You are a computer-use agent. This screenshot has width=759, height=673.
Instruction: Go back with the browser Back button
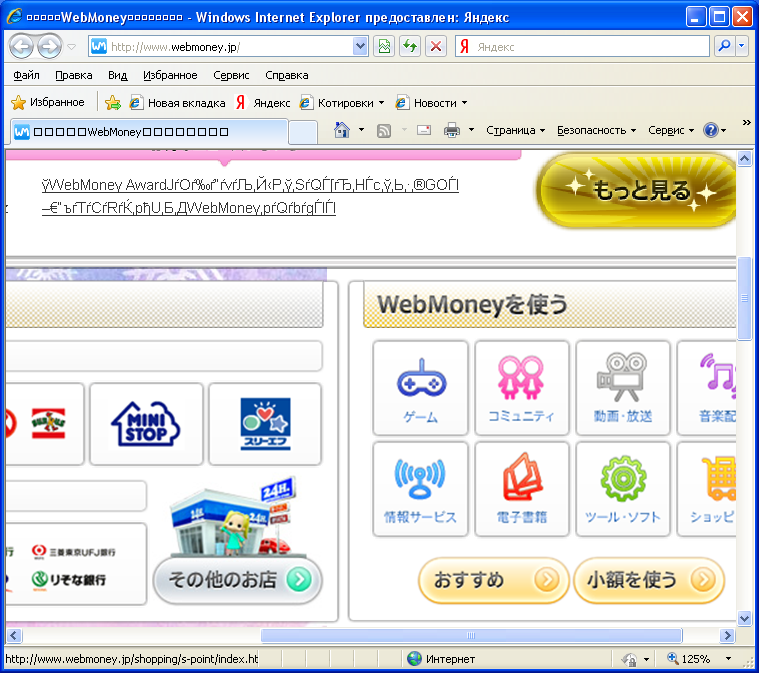(x=21, y=47)
